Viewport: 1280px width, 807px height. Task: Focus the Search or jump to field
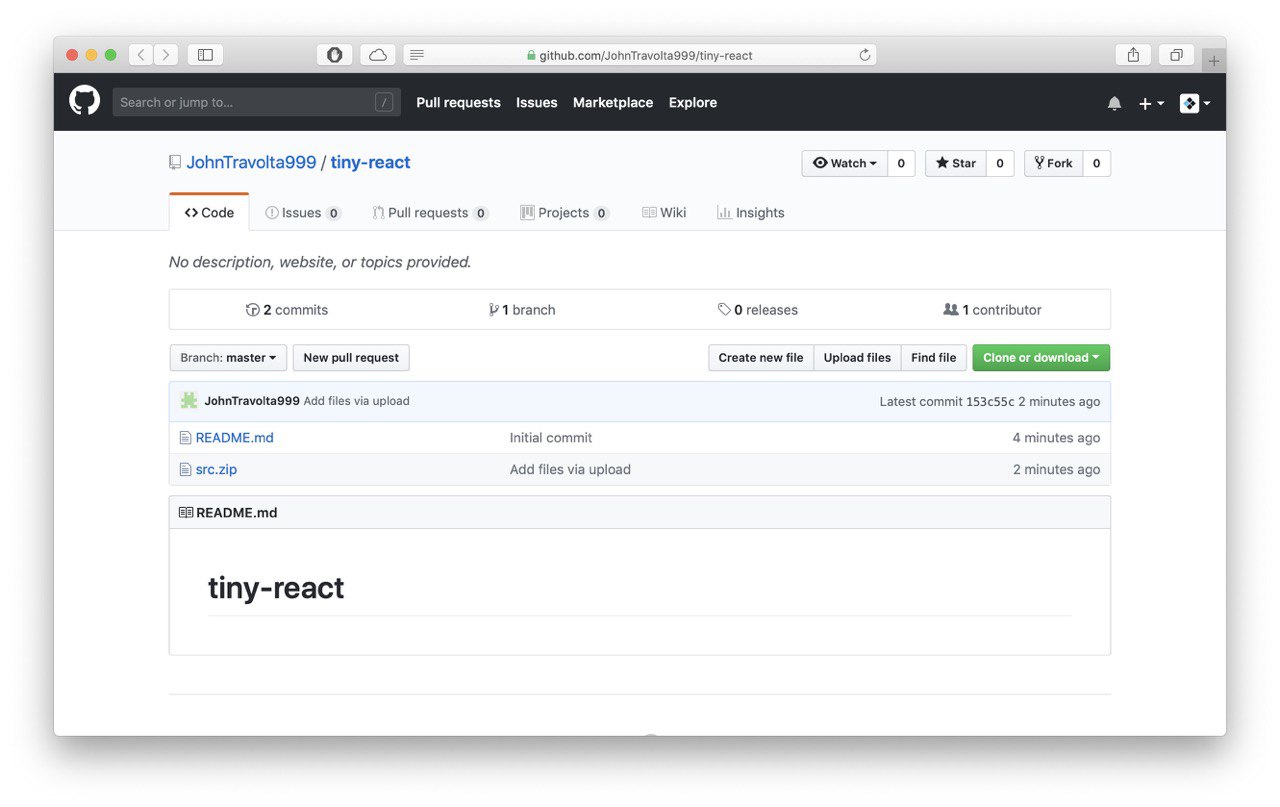(256, 102)
